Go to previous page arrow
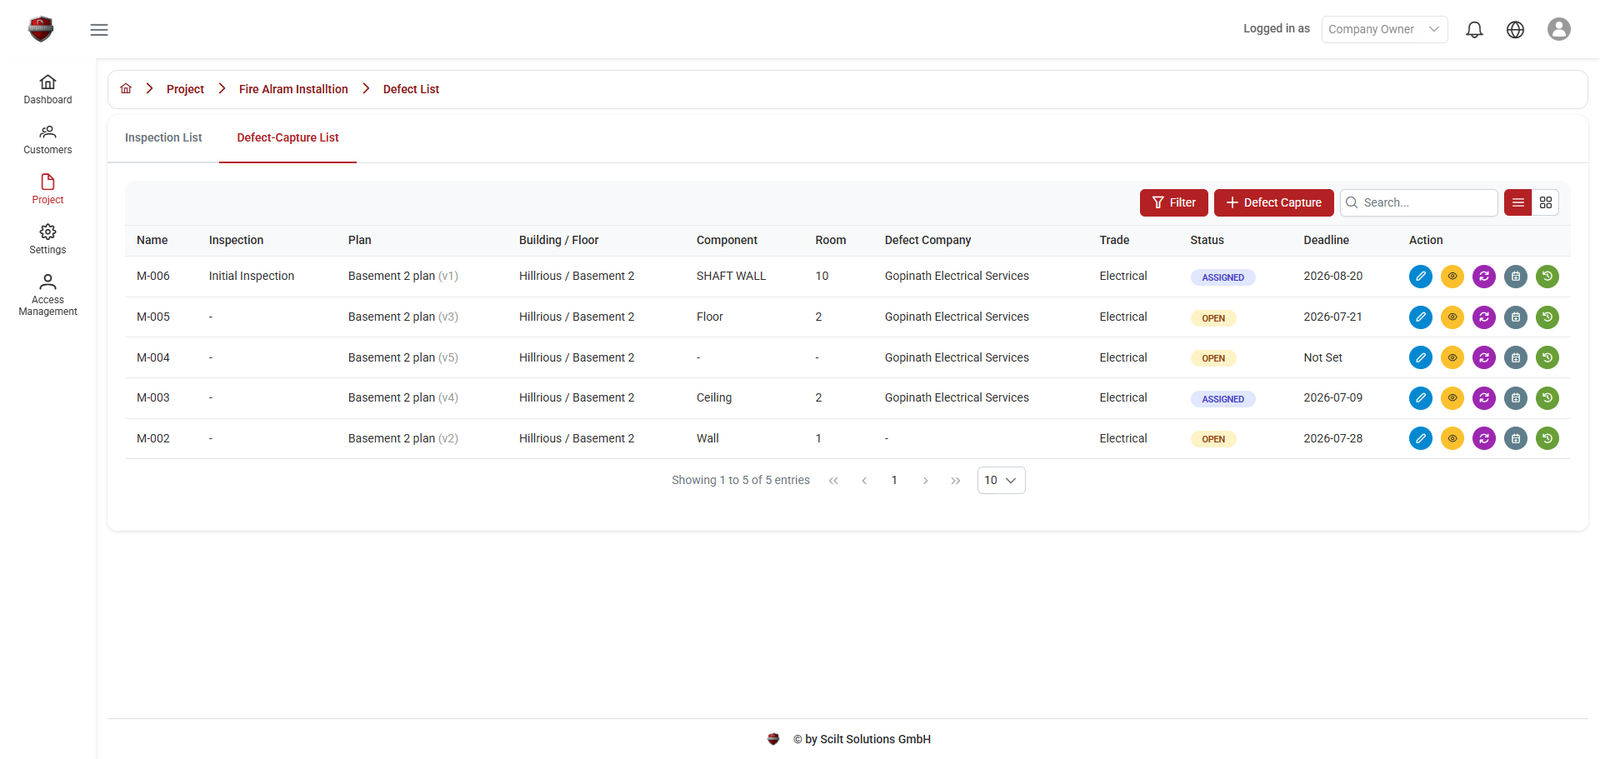Screen dimensions: 1600x759 [864, 481]
